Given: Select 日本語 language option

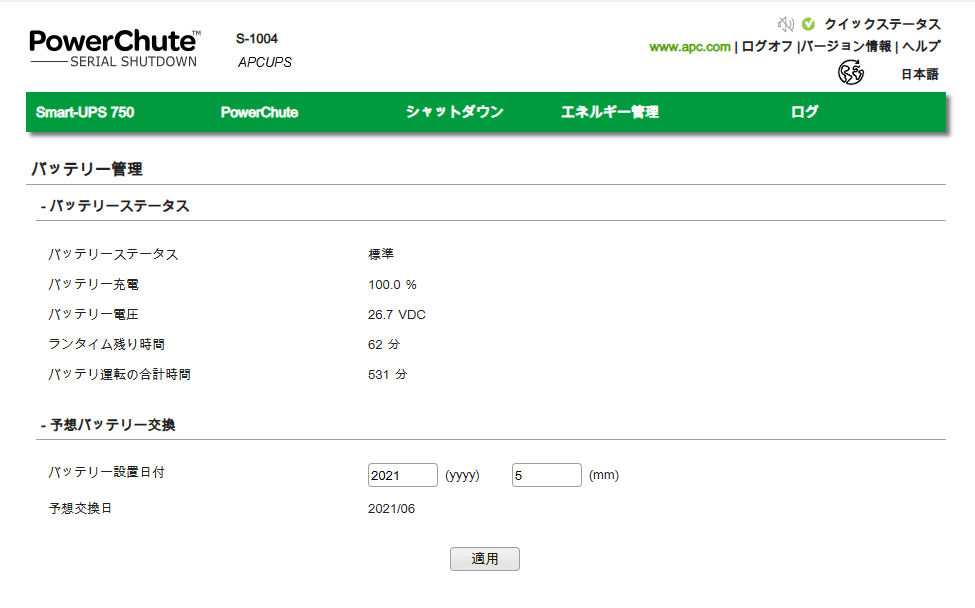Looking at the screenshot, I should (x=920, y=74).
